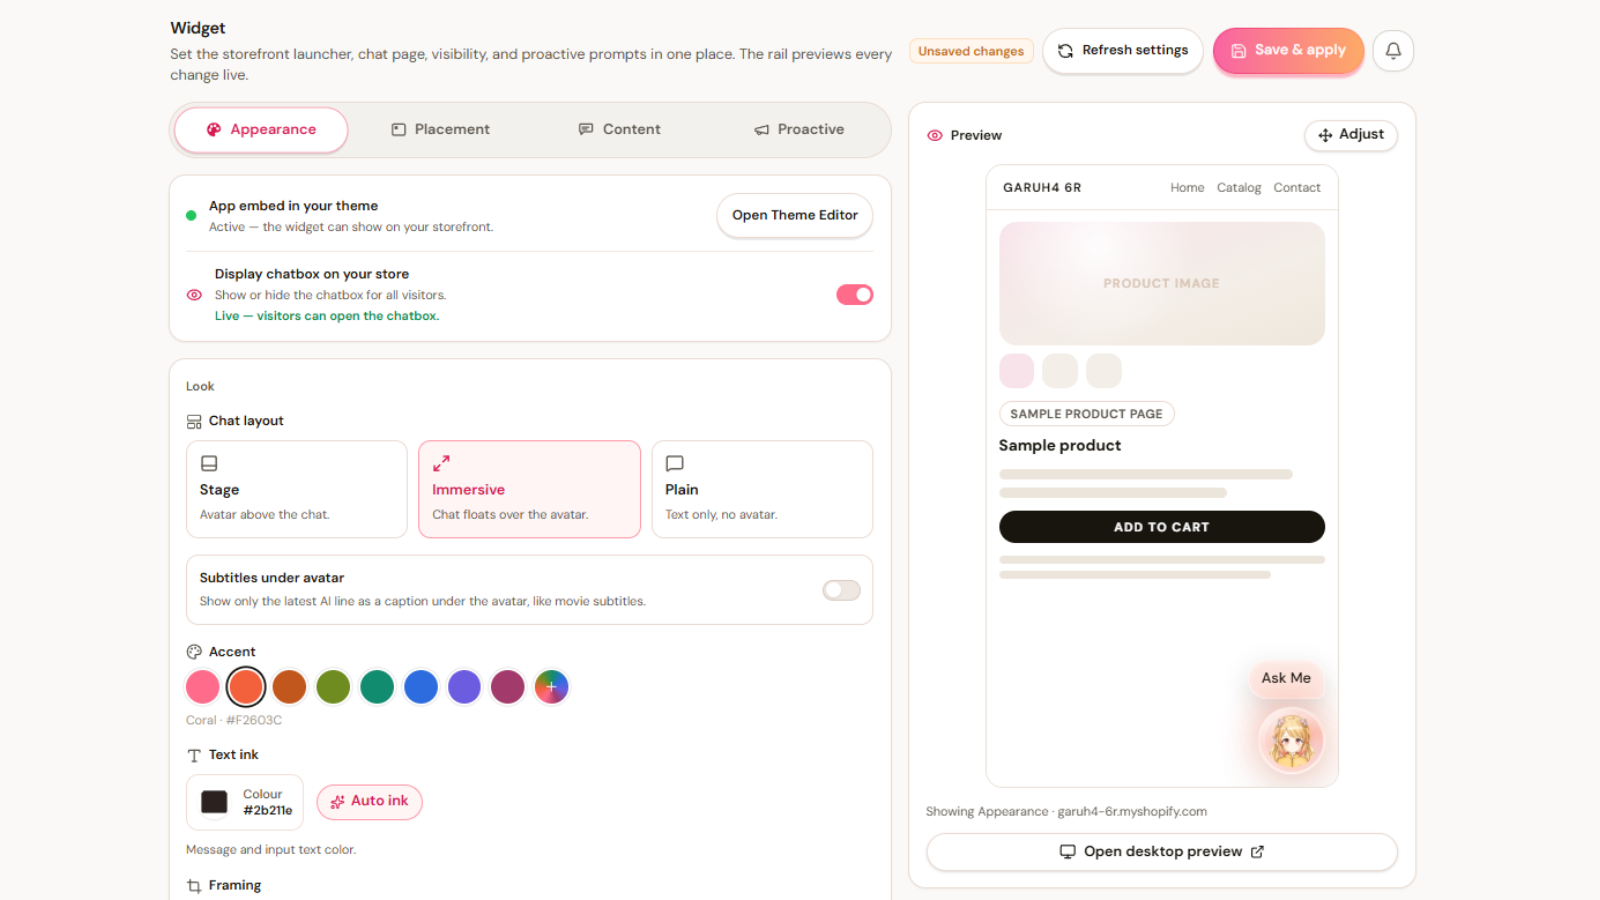Viewport: 1600px width, 900px height.
Task: Enable Subtitles under avatar switch
Action: click(x=841, y=590)
